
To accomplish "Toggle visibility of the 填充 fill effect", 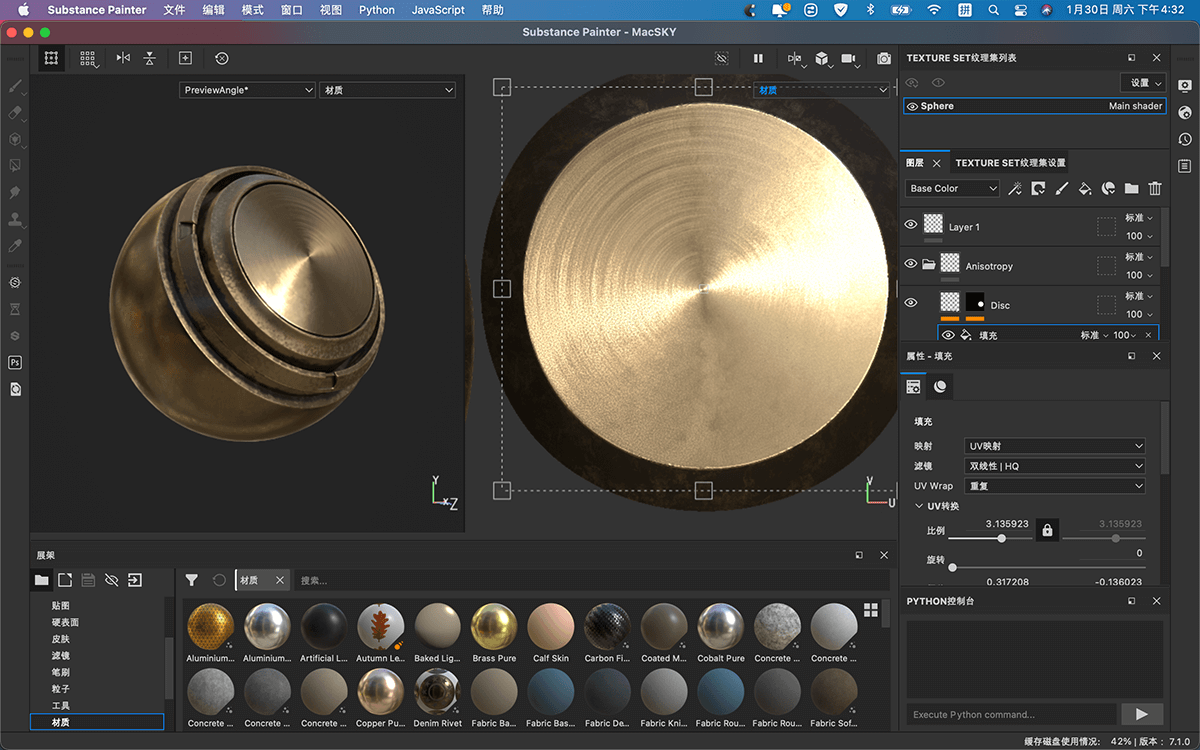I will point(948,335).
